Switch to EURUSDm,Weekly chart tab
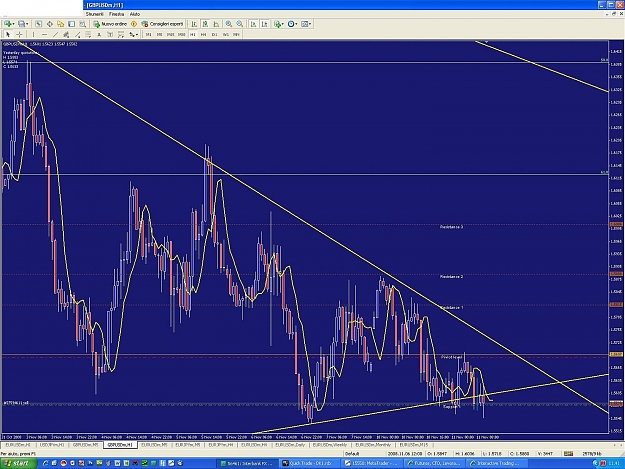The width and height of the screenshot is (625, 469). (x=330, y=445)
